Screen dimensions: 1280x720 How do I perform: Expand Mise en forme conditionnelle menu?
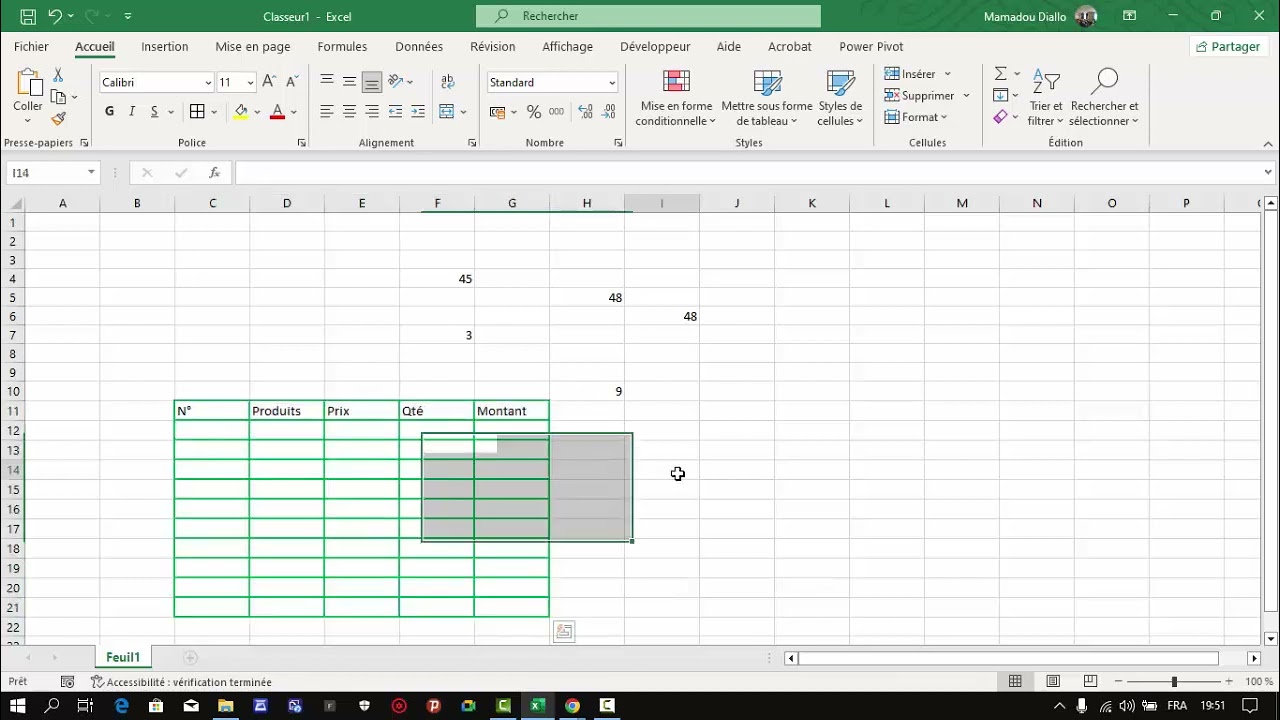[677, 98]
